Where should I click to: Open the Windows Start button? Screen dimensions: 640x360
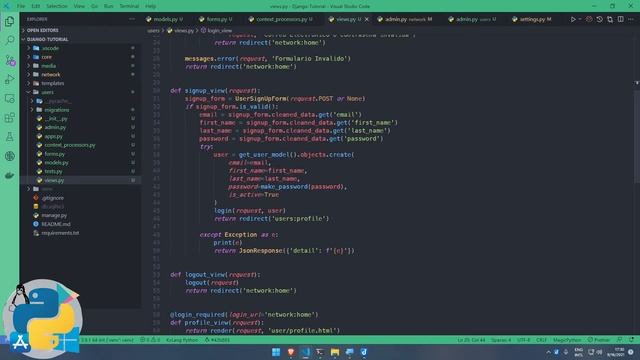(276, 352)
